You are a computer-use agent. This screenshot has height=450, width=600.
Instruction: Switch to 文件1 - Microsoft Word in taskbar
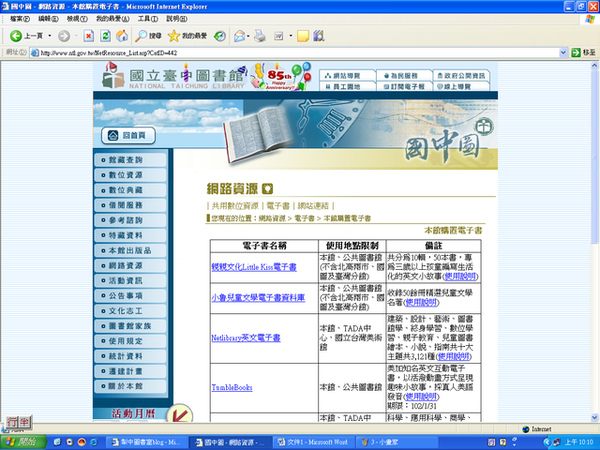313,442
